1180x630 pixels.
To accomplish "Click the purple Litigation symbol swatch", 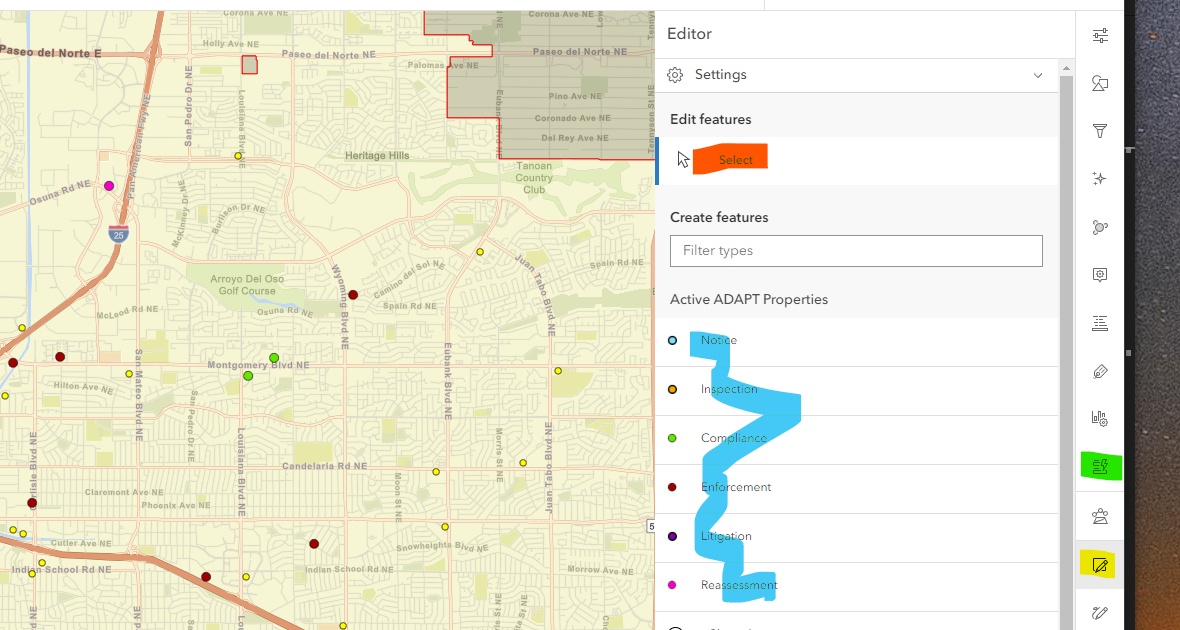I will pyautogui.click(x=672, y=537).
